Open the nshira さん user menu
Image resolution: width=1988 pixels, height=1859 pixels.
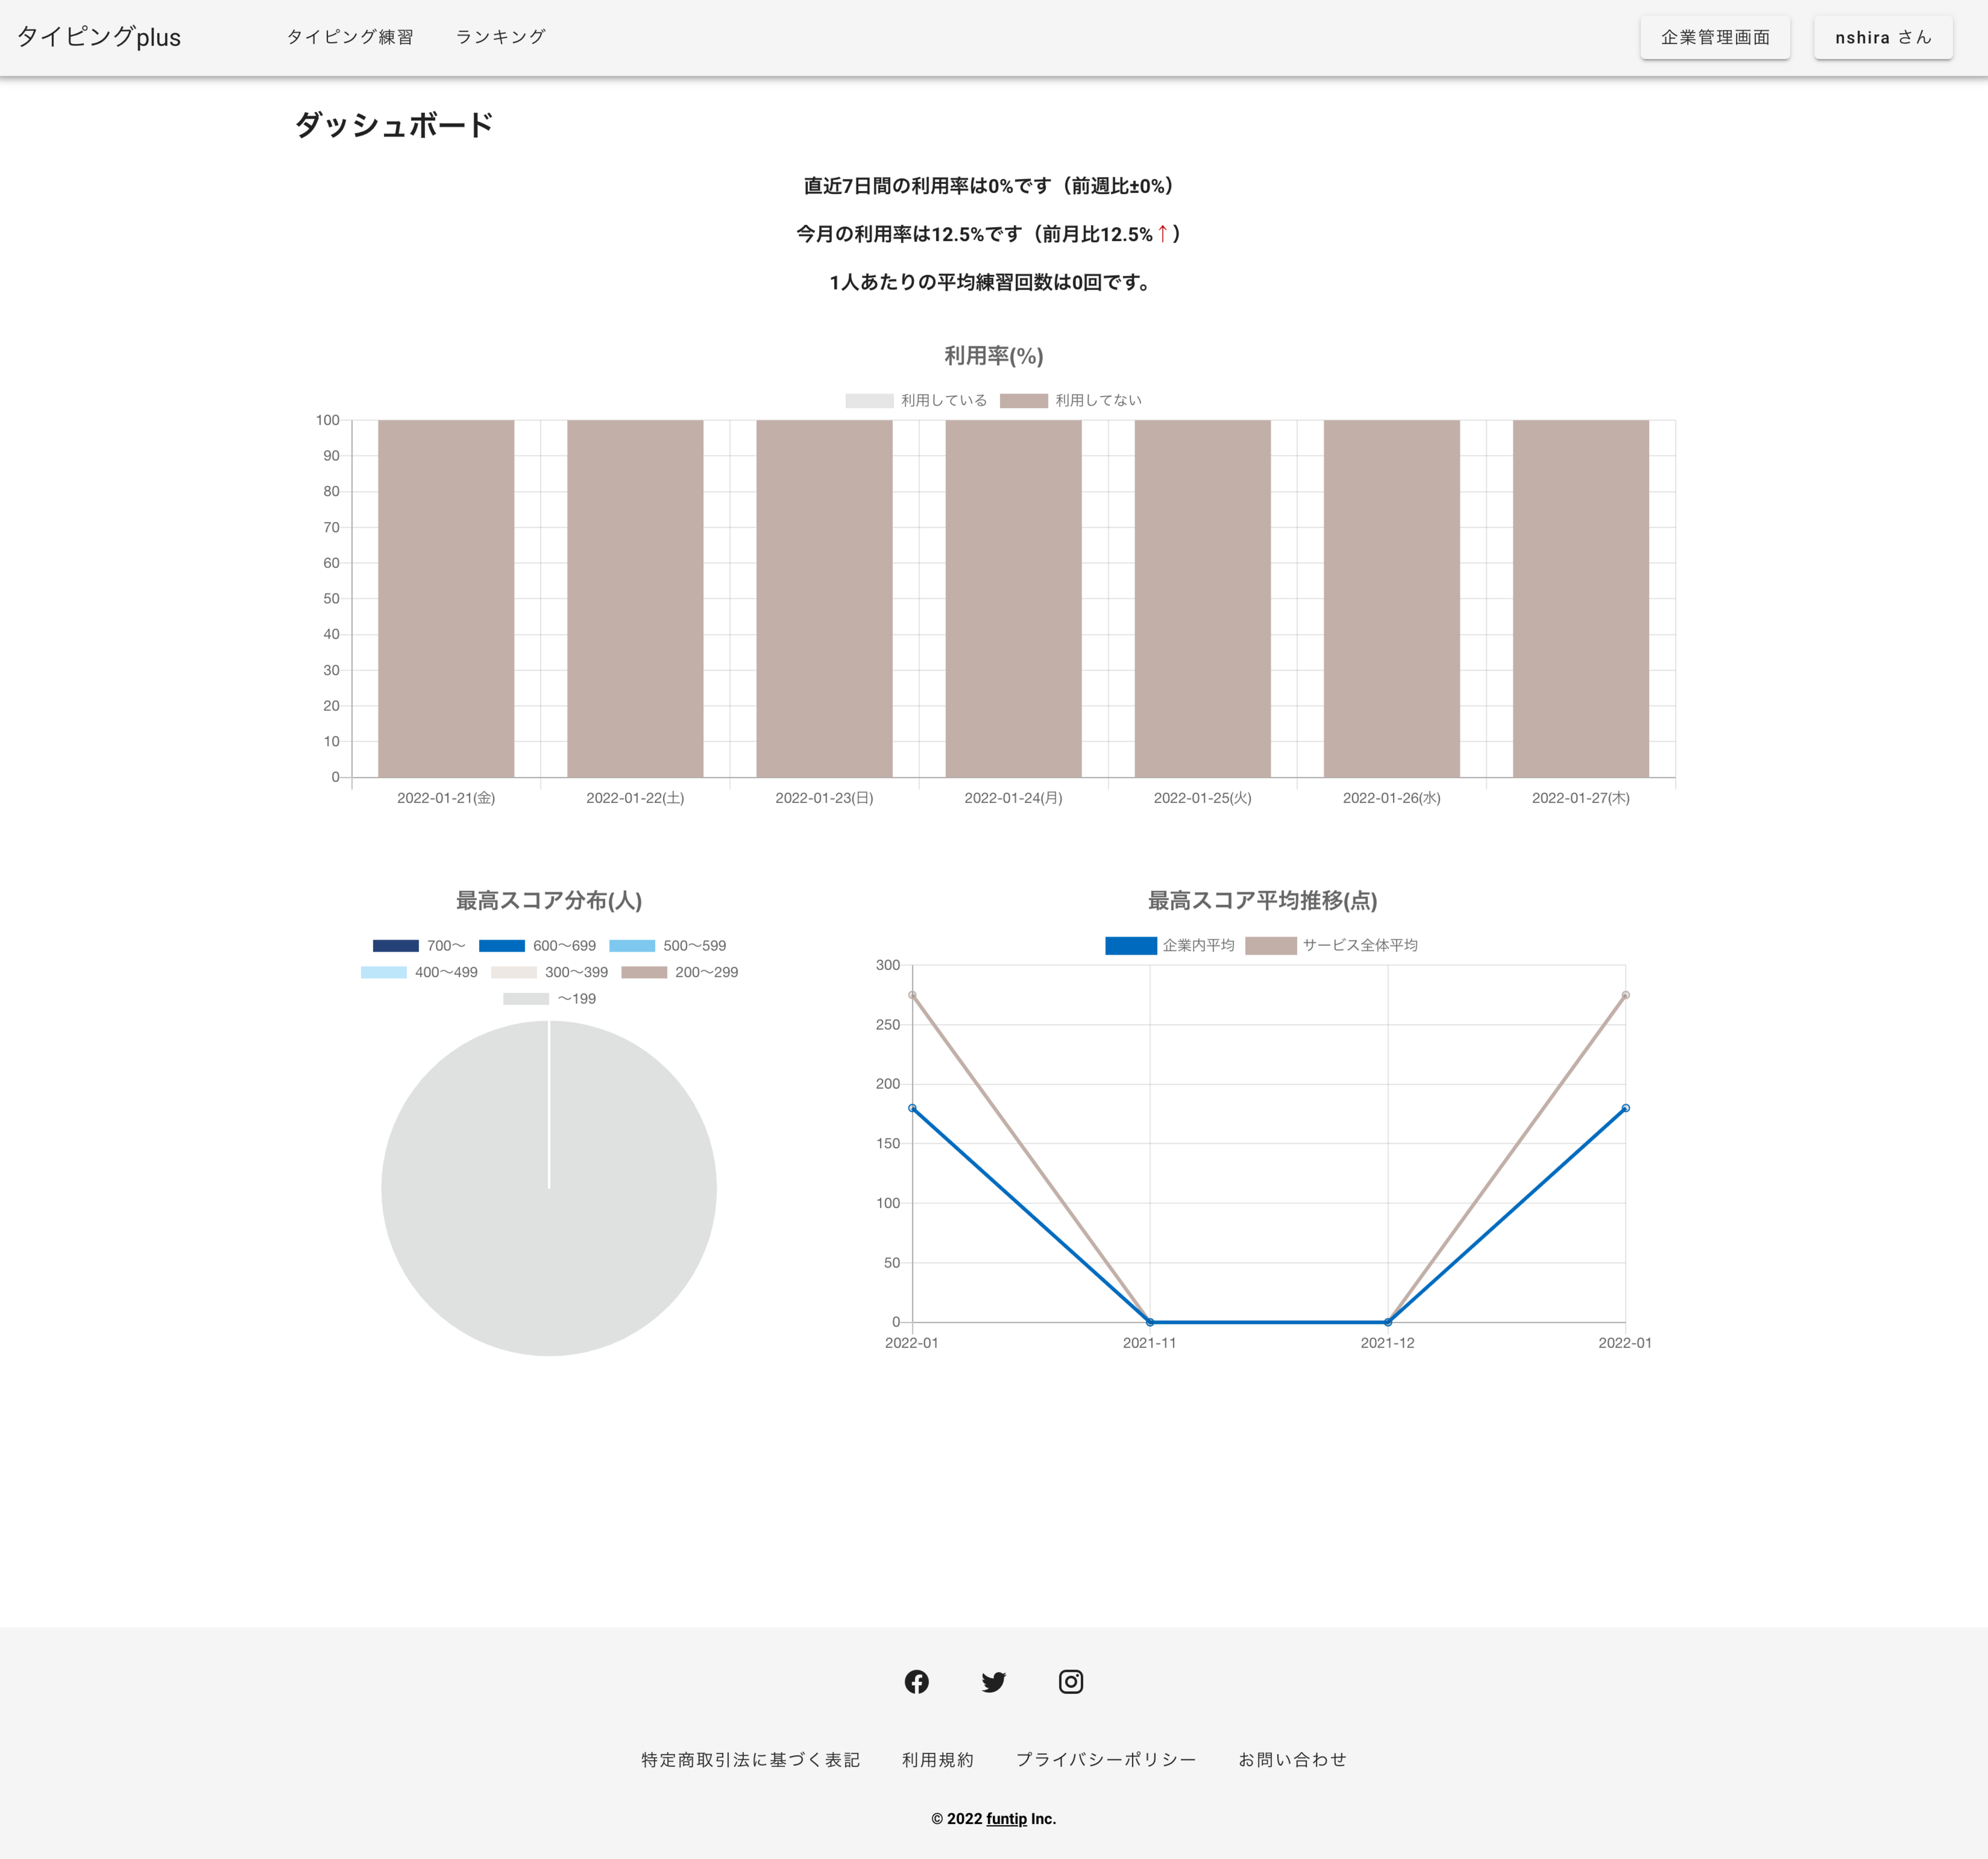1882,38
